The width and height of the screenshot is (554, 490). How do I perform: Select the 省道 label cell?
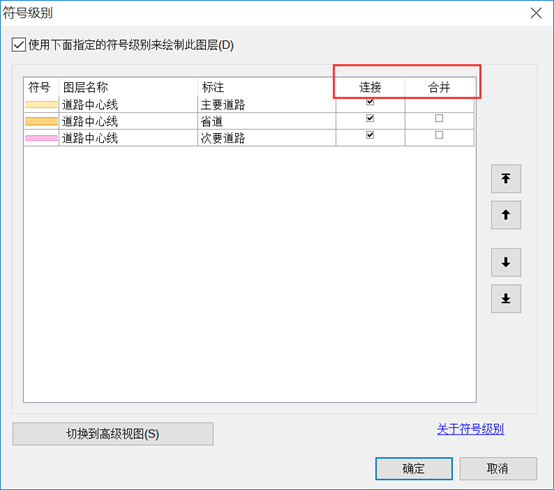(266, 121)
